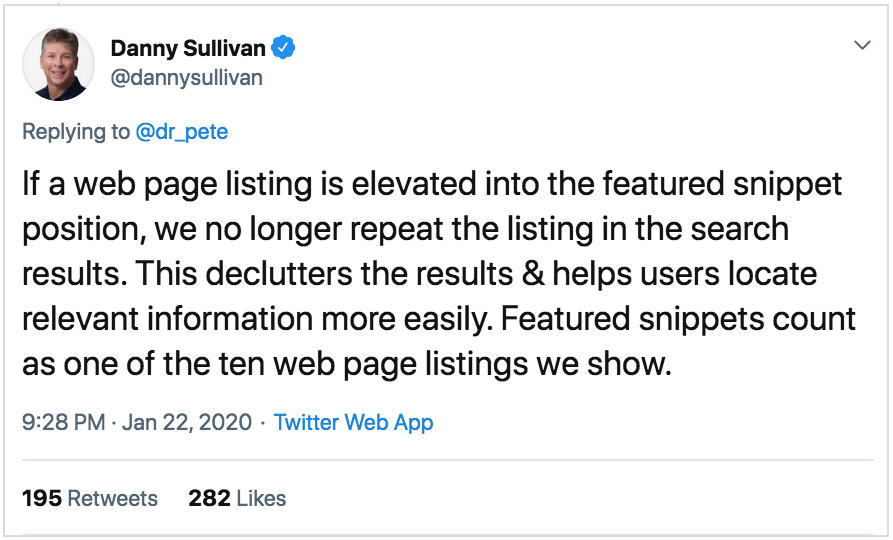The image size is (893, 540).
Task: View the 282 Likes list
Action: (237, 498)
